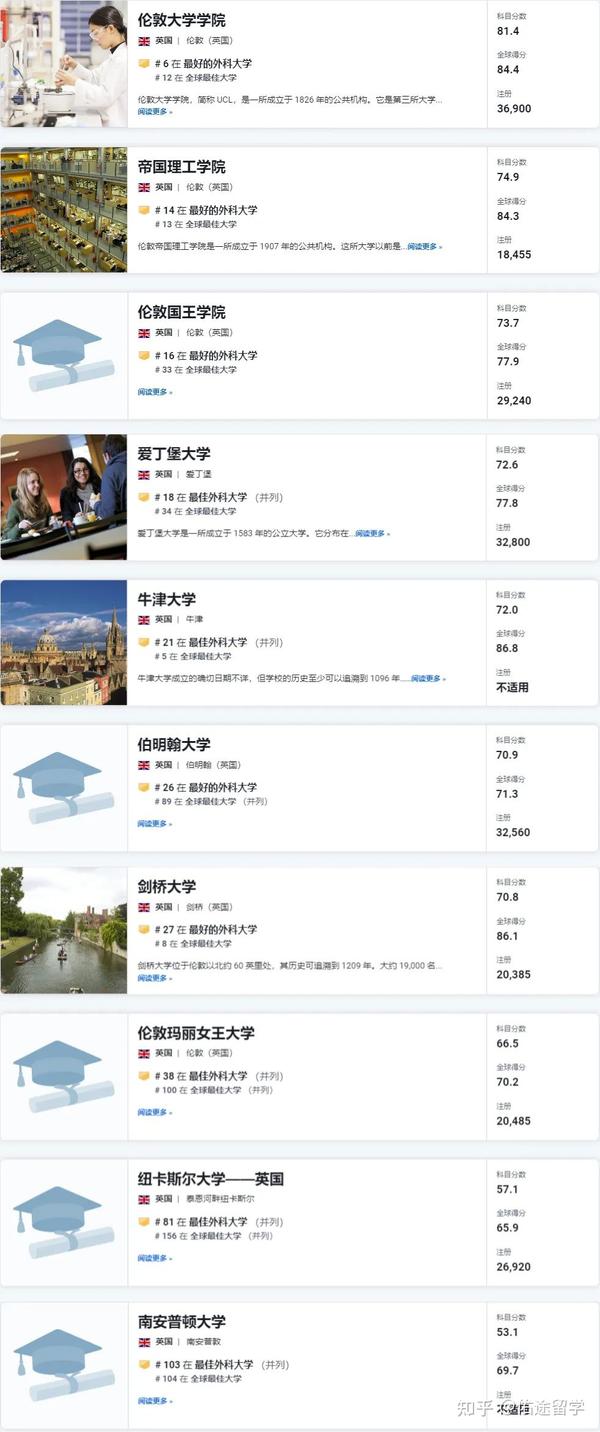Click the subject score value 81.4

coord(508,31)
